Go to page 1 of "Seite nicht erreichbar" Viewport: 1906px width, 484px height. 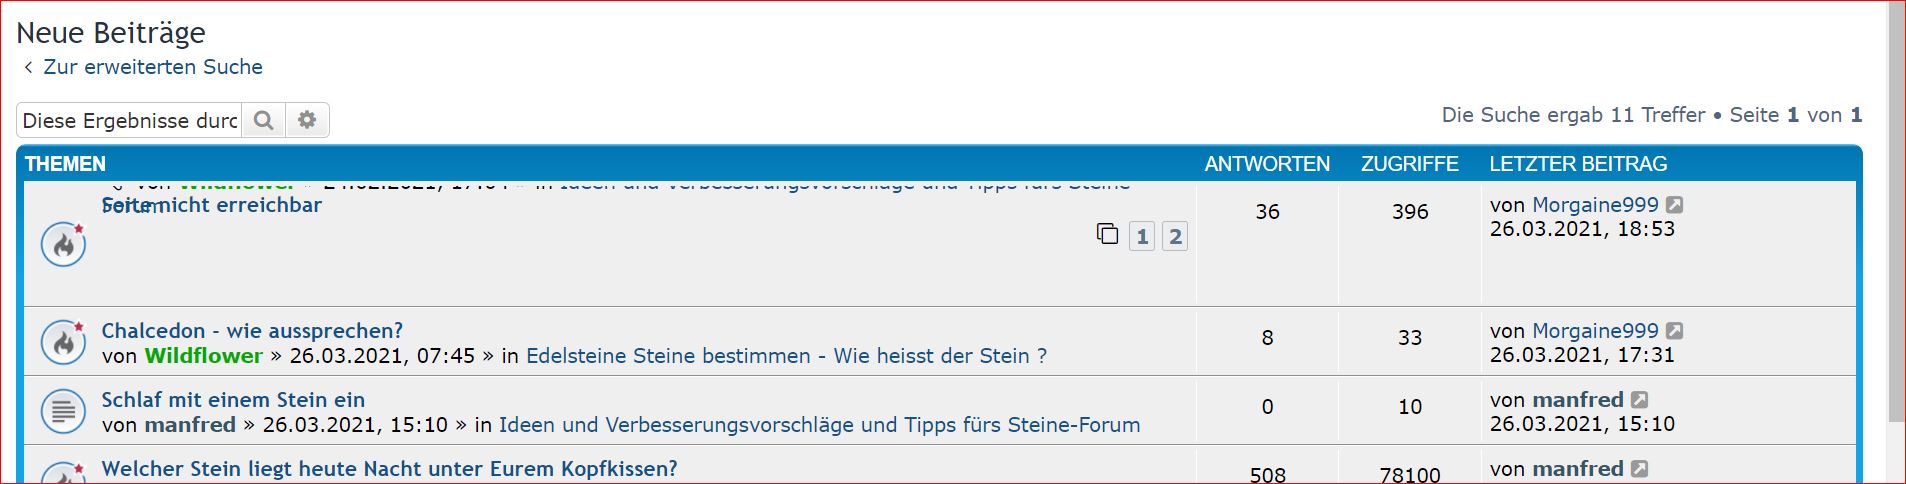pos(1142,237)
